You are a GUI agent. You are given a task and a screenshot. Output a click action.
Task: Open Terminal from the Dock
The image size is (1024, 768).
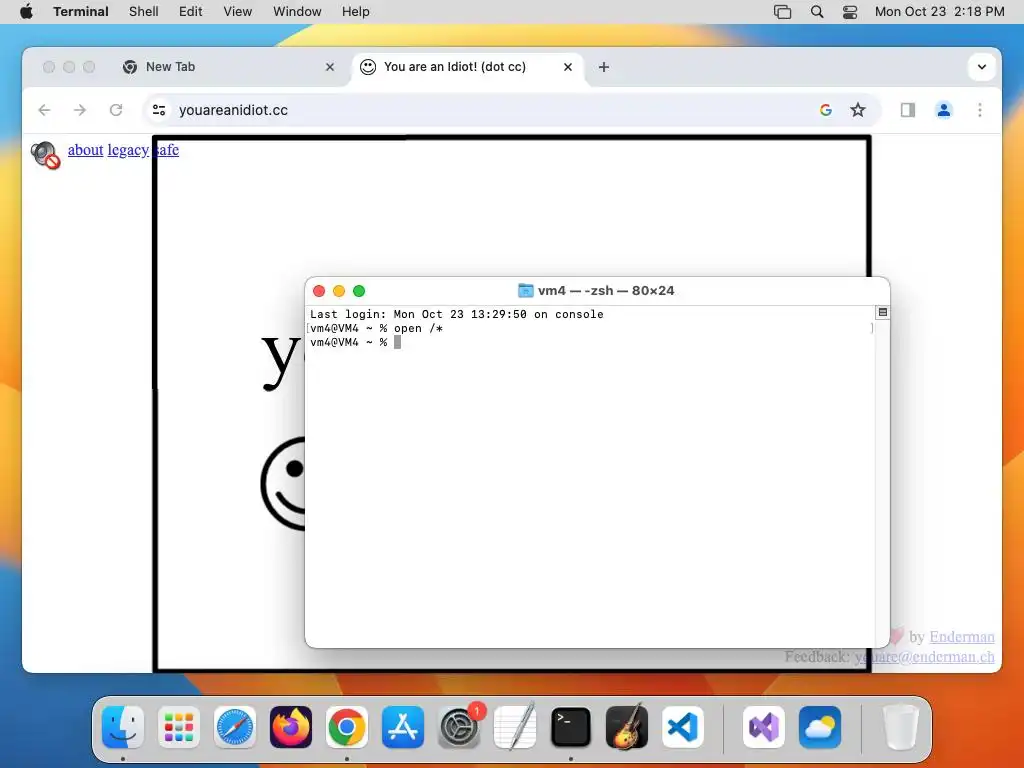[571, 727]
